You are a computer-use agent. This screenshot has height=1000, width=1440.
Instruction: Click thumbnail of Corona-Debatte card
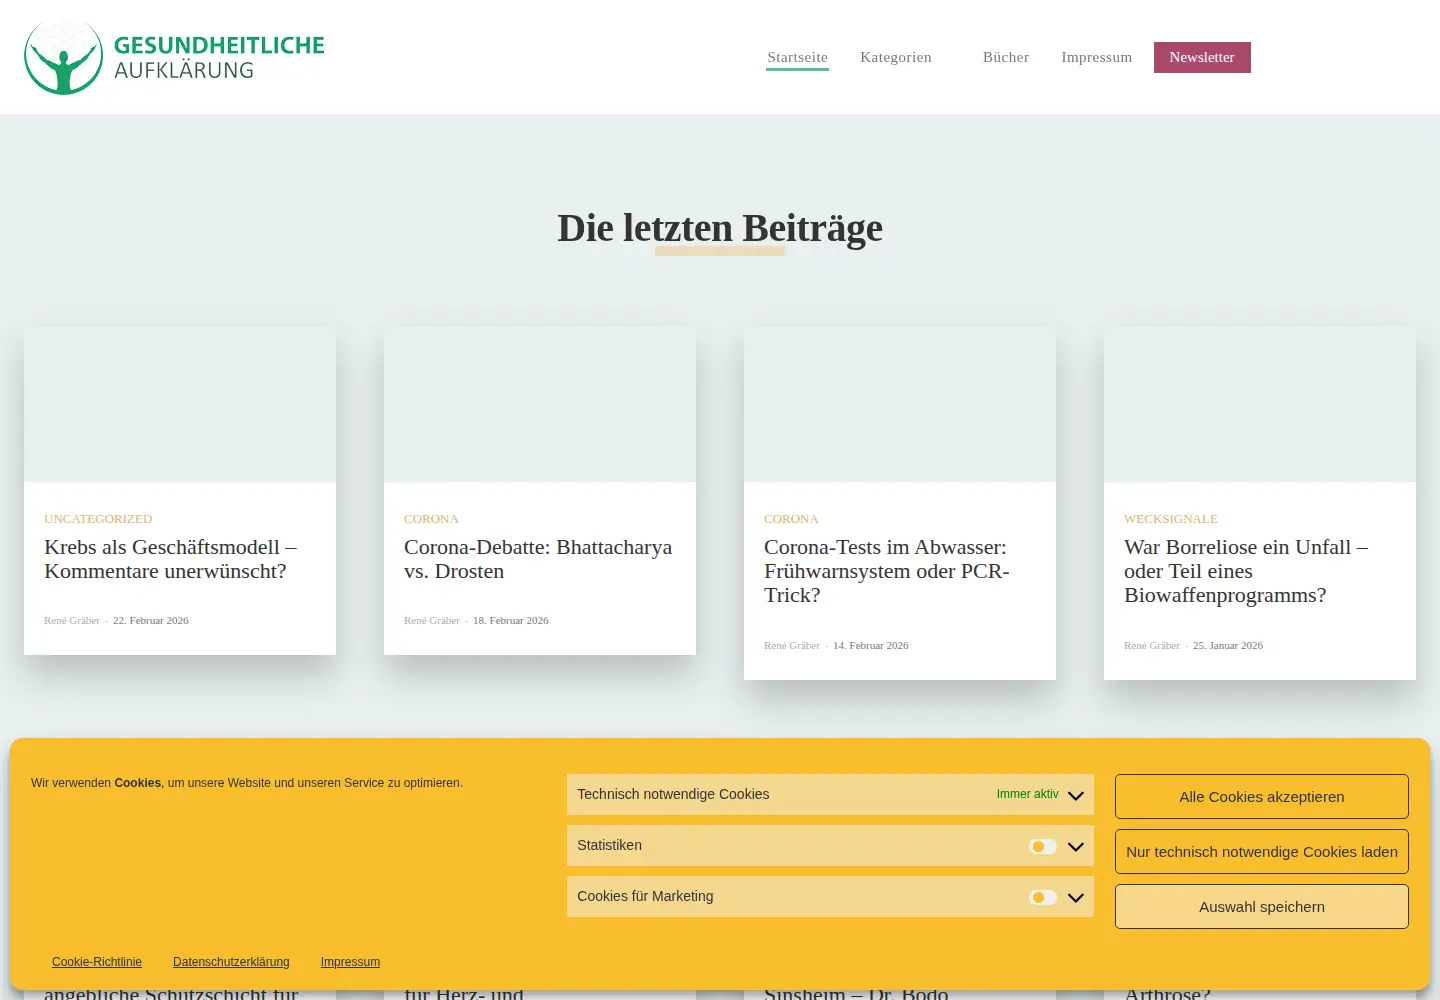click(540, 404)
